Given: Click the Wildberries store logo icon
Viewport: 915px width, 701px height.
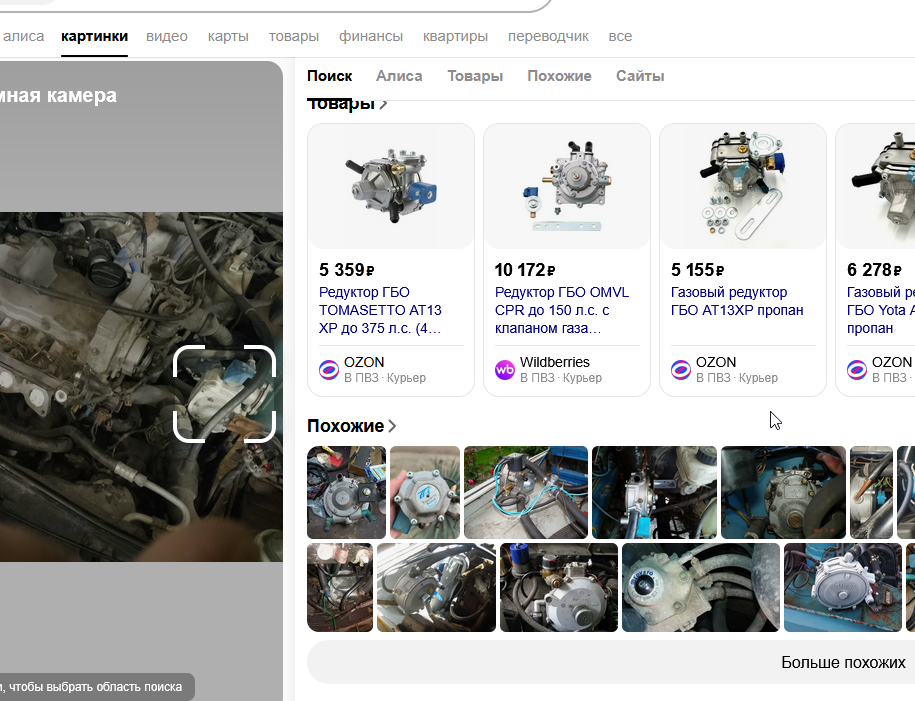Looking at the screenshot, I should tap(505, 369).
